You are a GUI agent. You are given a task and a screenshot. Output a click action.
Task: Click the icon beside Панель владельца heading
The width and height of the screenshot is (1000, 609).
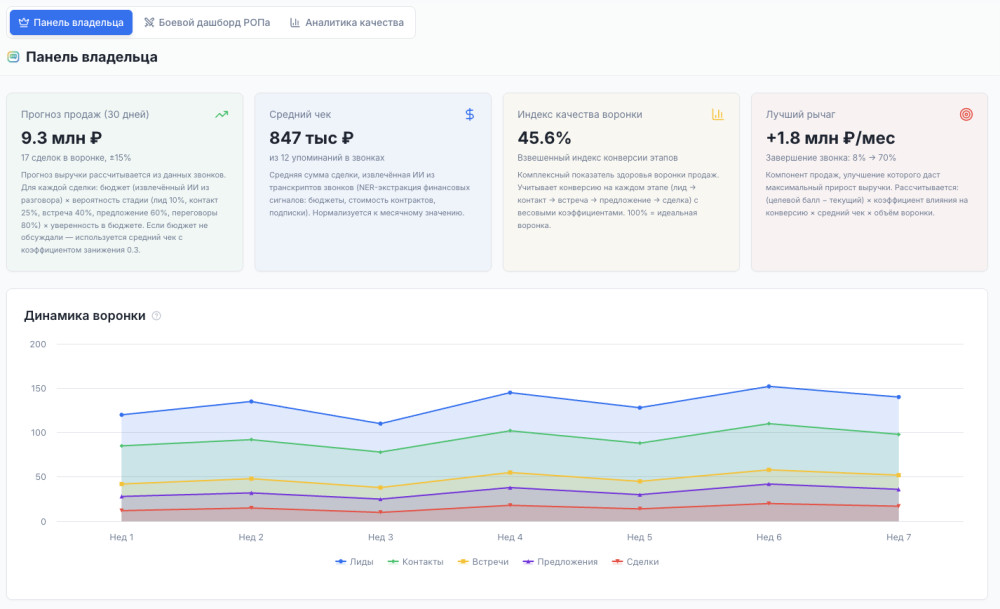click(13, 57)
